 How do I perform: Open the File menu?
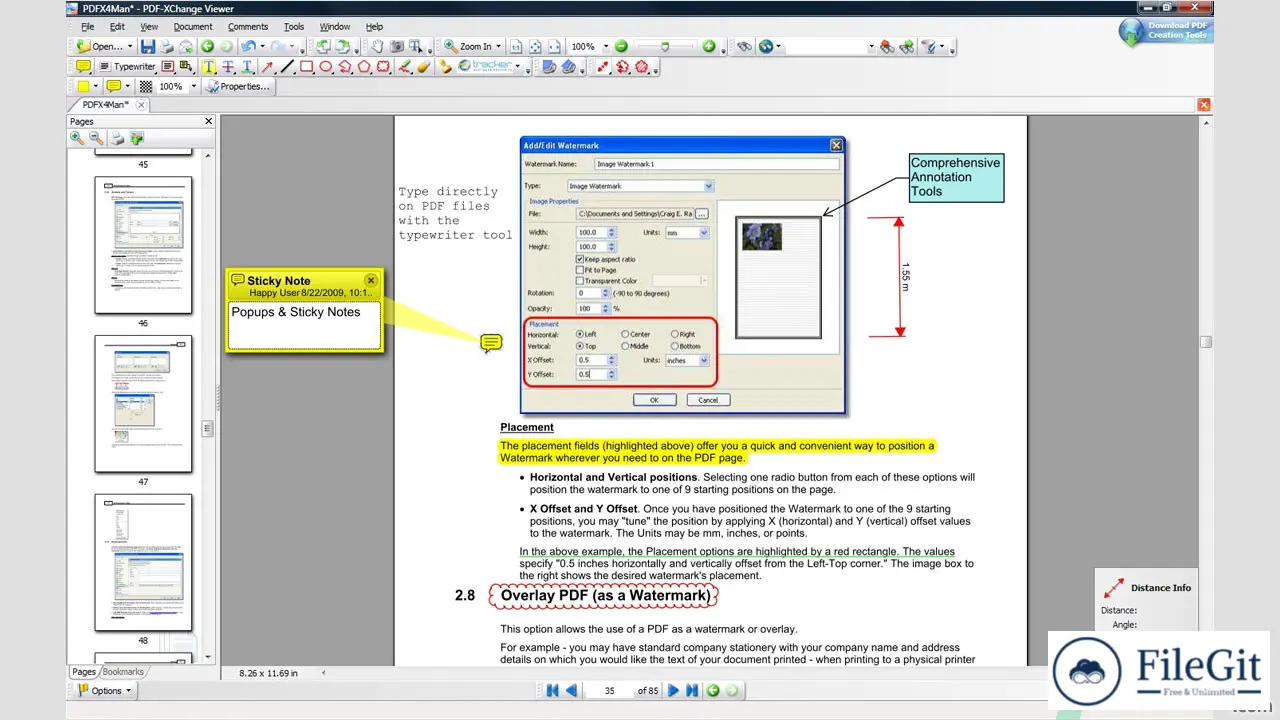[87, 26]
